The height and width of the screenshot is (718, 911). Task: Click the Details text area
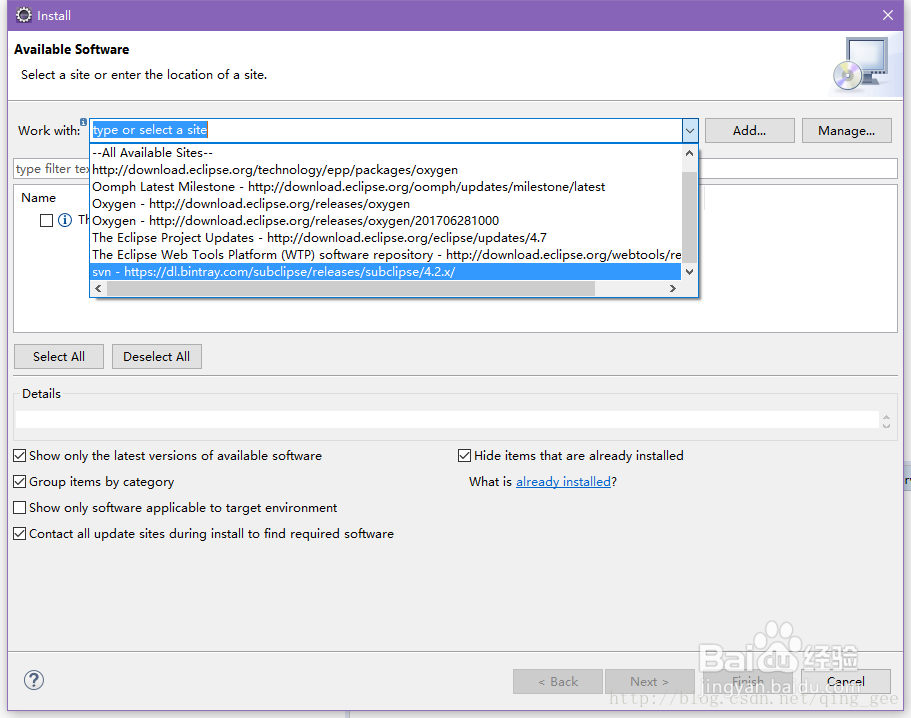447,419
